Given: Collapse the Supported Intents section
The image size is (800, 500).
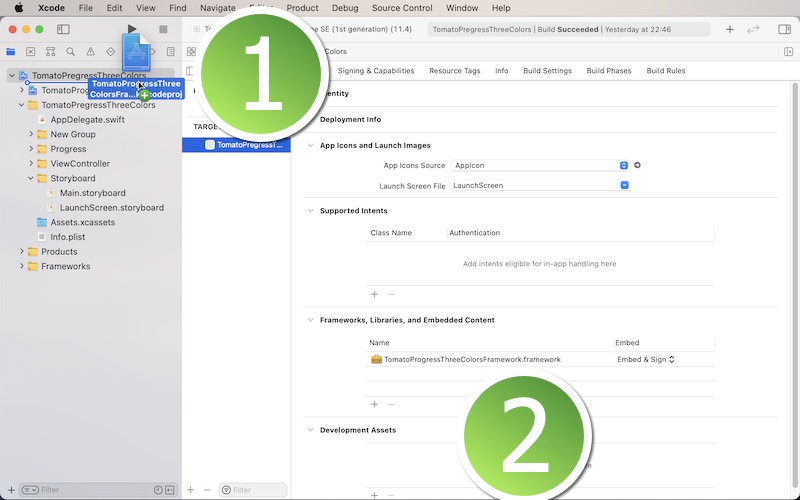Looking at the screenshot, I should 310,210.
